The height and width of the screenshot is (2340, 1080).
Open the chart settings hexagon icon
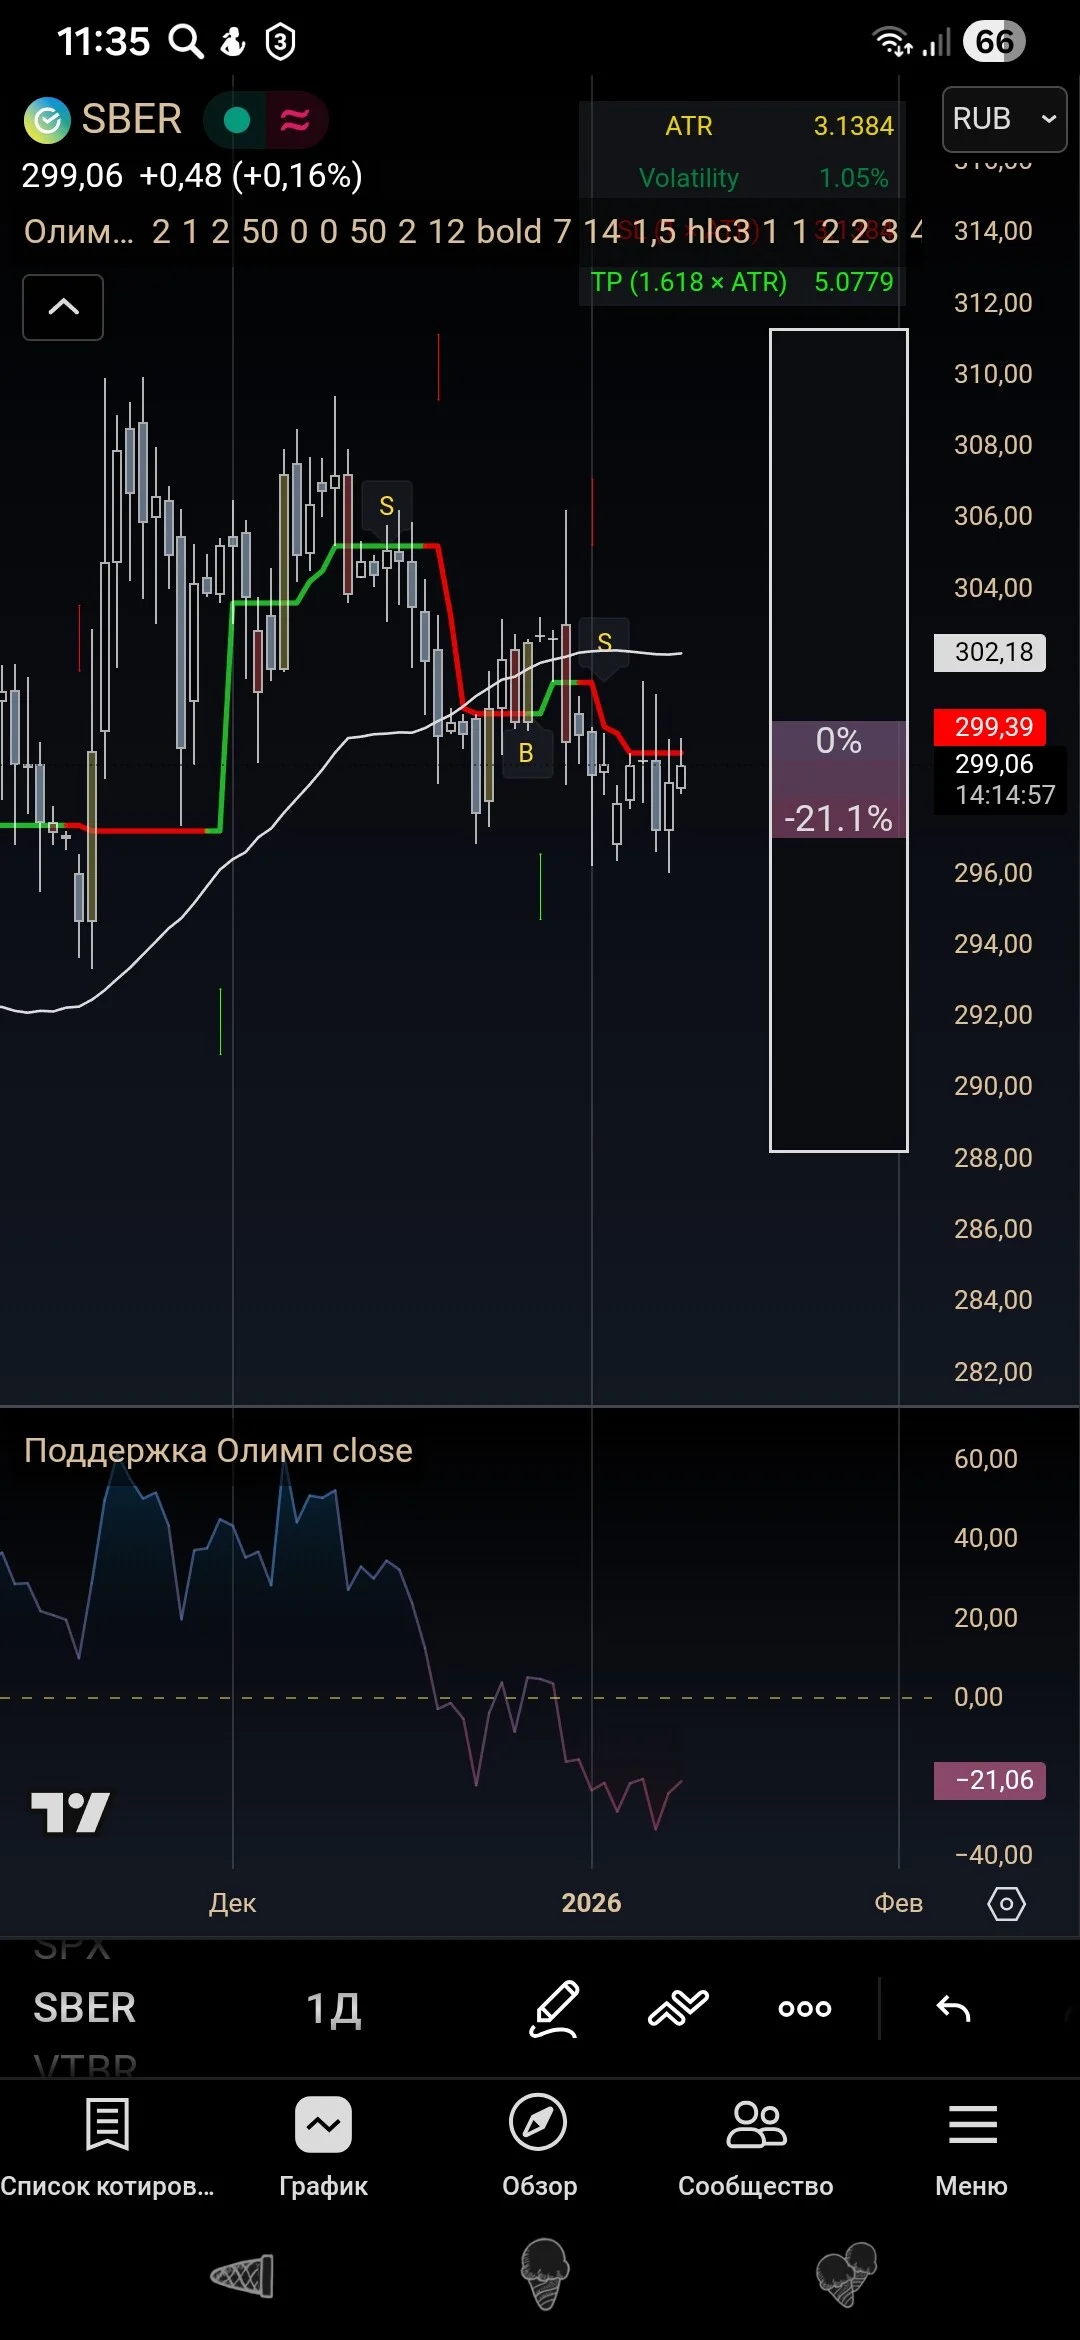click(1006, 1903)
